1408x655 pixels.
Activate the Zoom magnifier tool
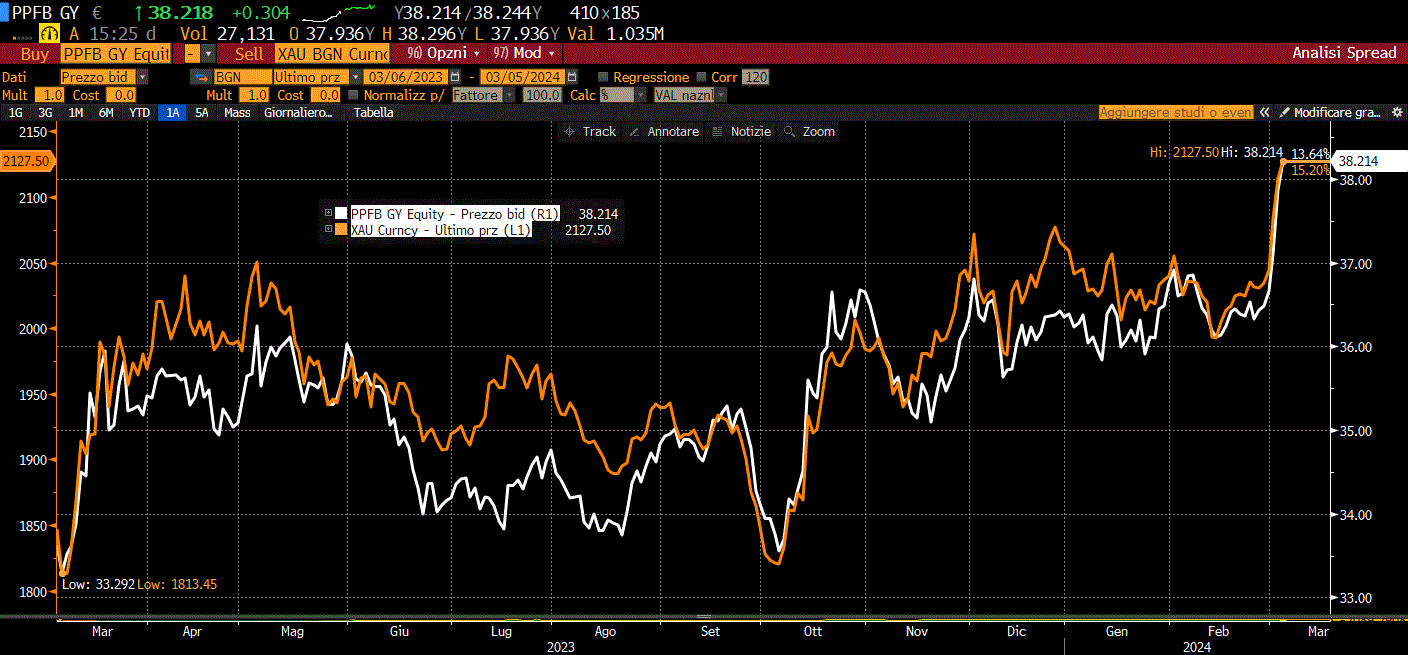pyautogui.click(x=810, y=132)
